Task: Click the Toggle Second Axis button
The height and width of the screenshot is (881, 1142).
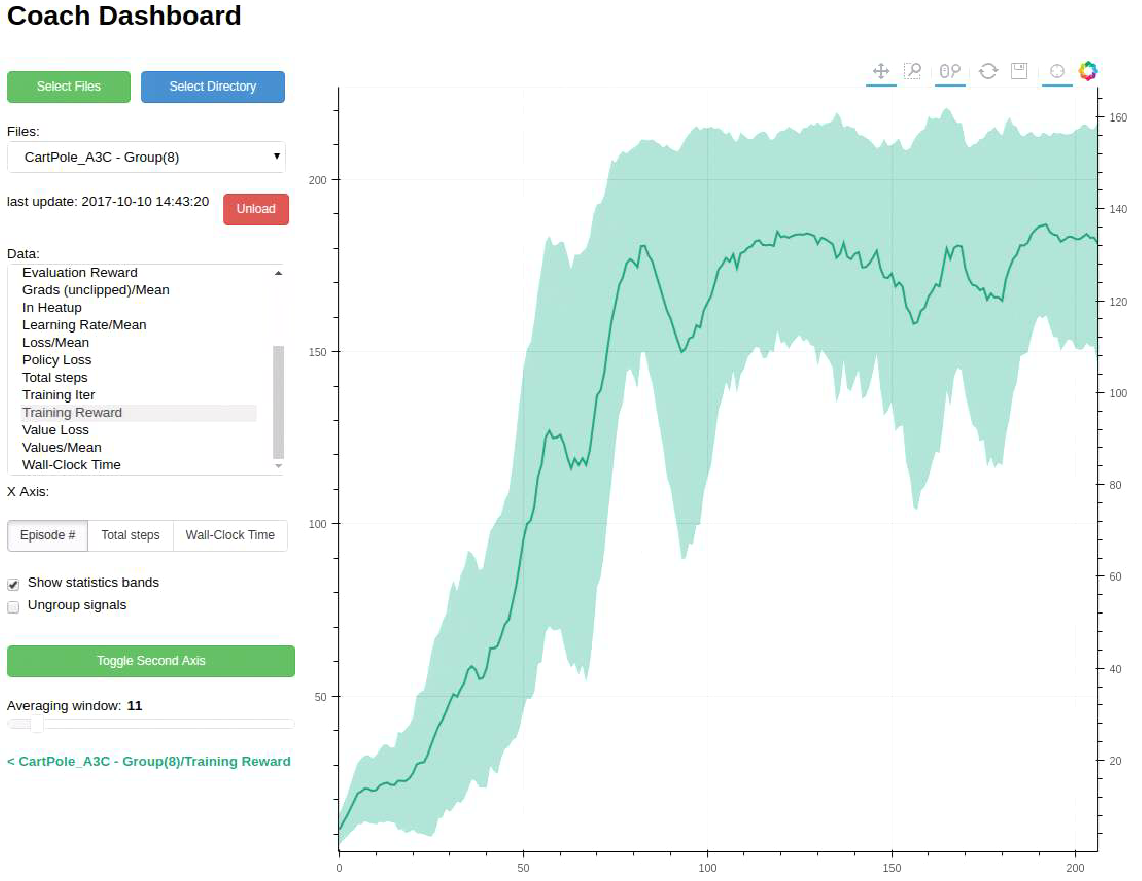Action: pyautogui.click(x=150, y=661)
